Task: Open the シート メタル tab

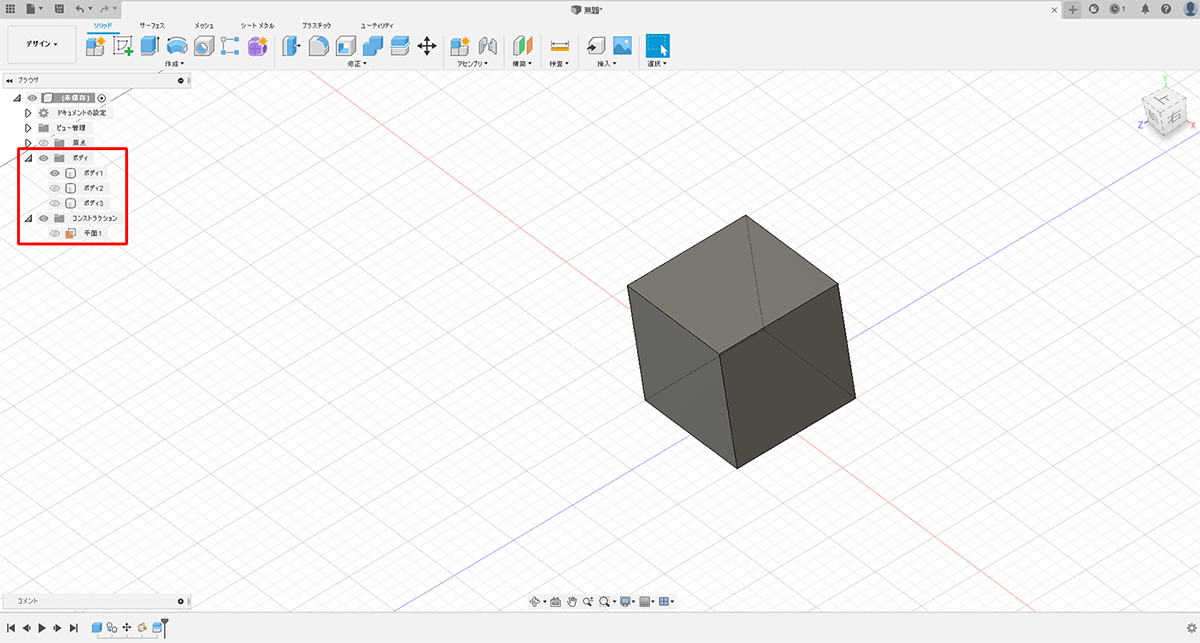Action: point(256,23)
